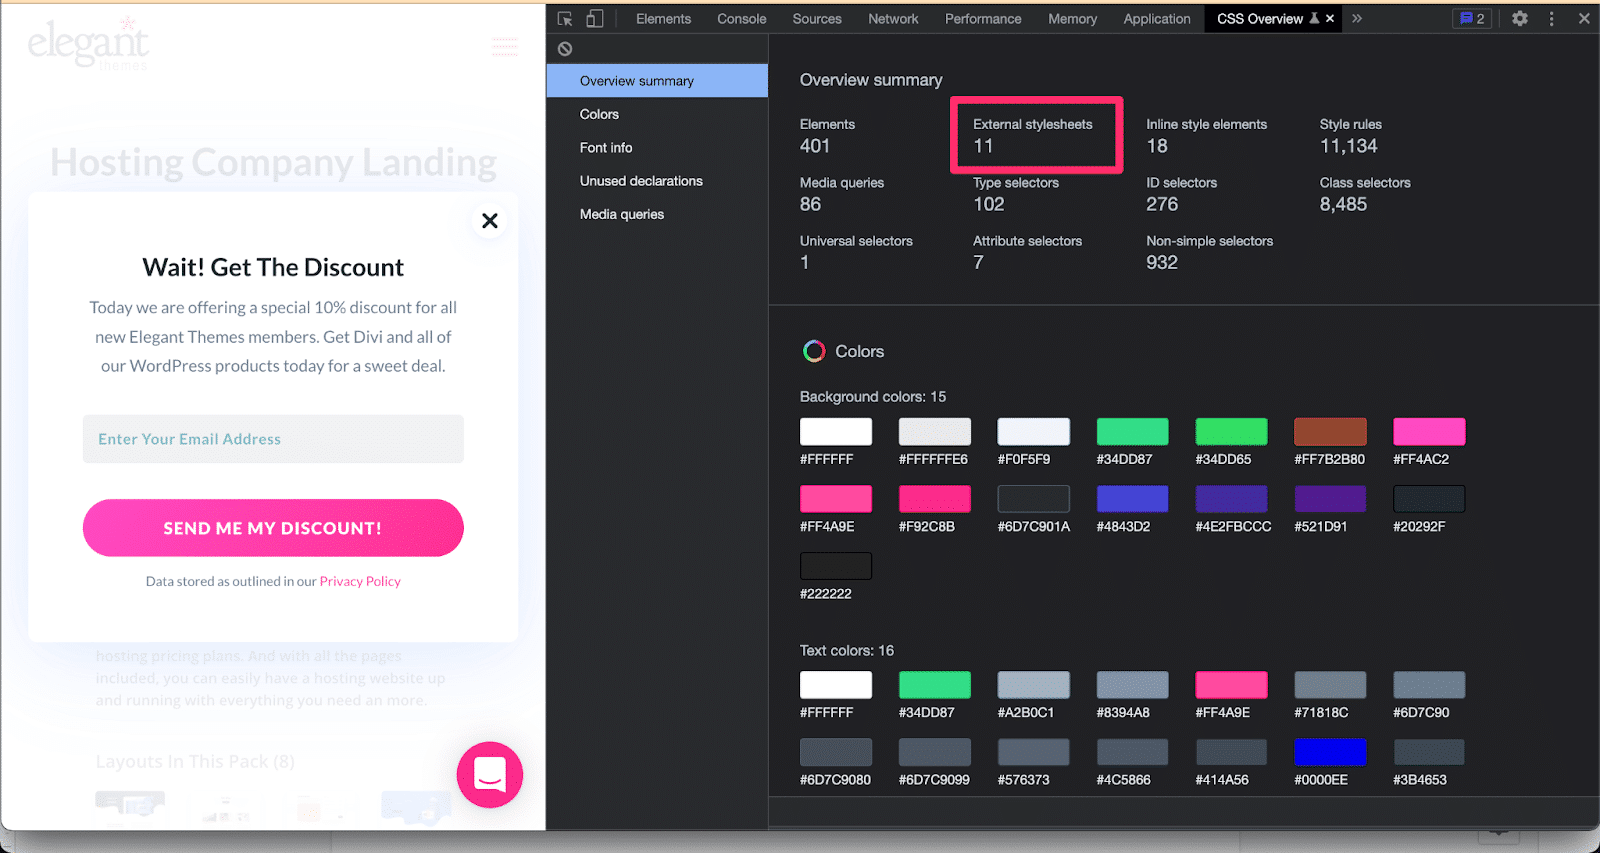Select text color swatch #576373
This screenshot has height=853, width=1600.
pyautogui.click(x=1033, y=752)
